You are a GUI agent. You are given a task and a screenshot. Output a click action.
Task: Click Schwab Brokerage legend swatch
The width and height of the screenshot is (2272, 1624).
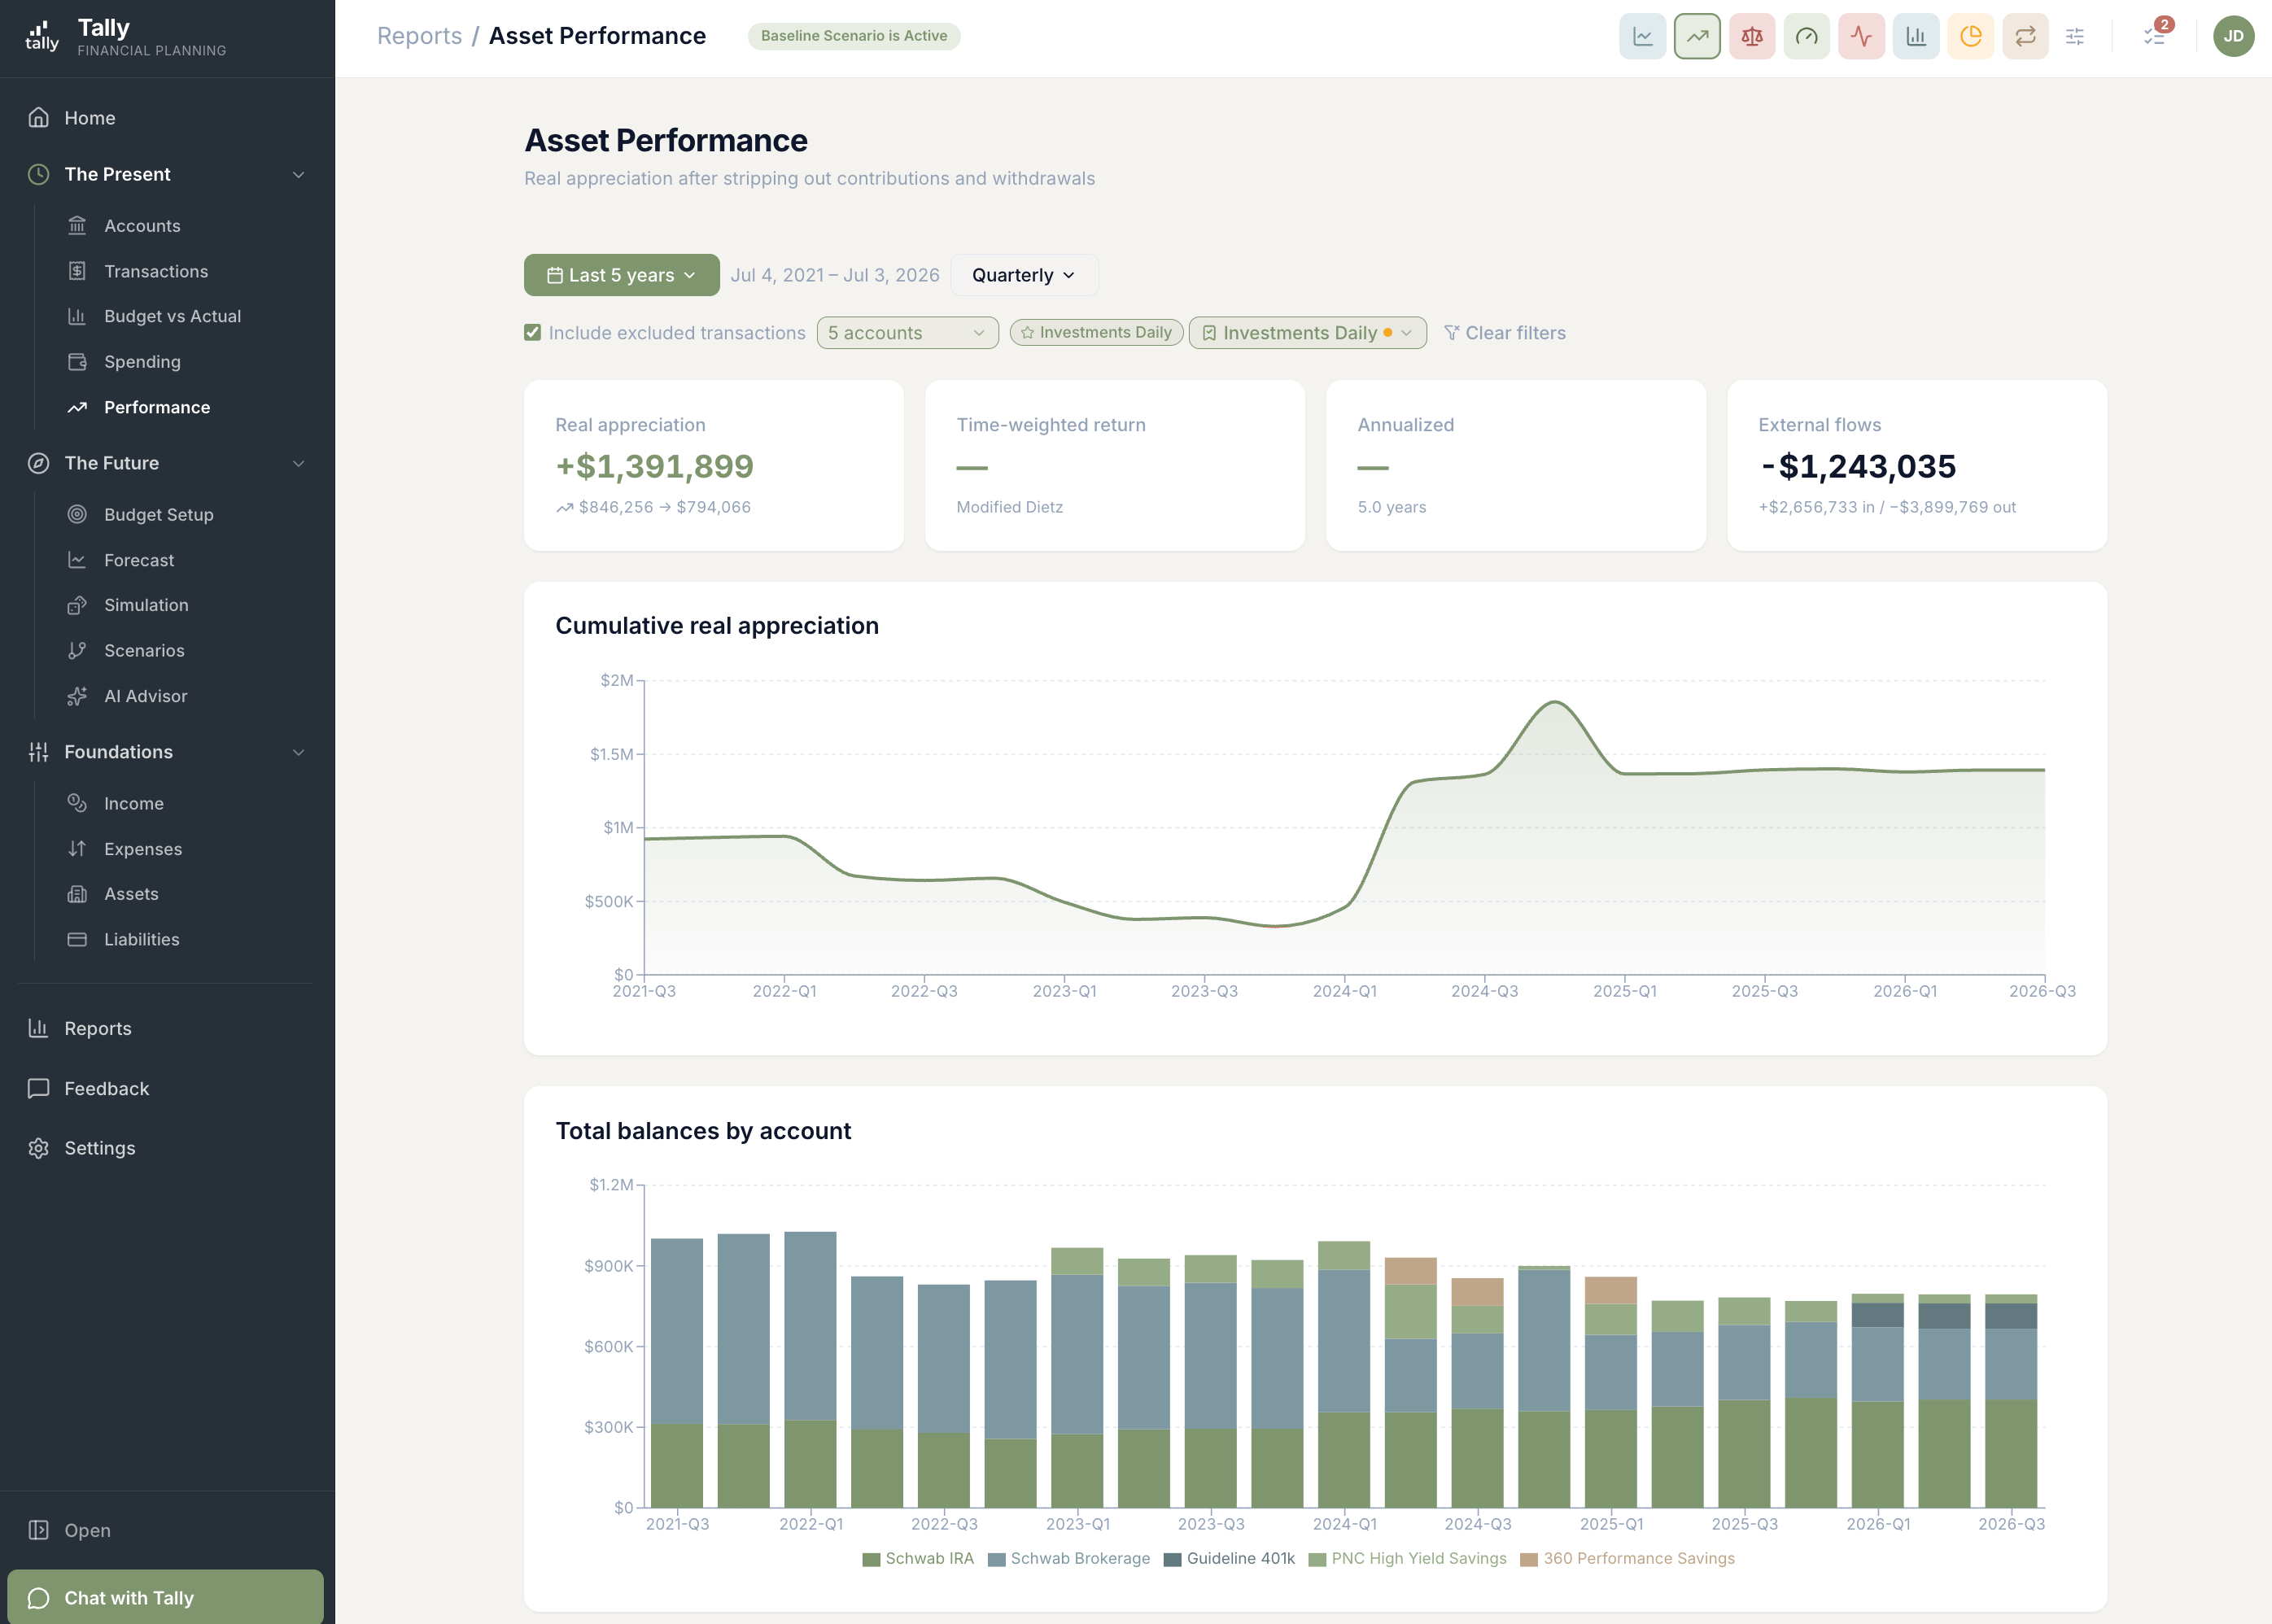(996, 1559)
